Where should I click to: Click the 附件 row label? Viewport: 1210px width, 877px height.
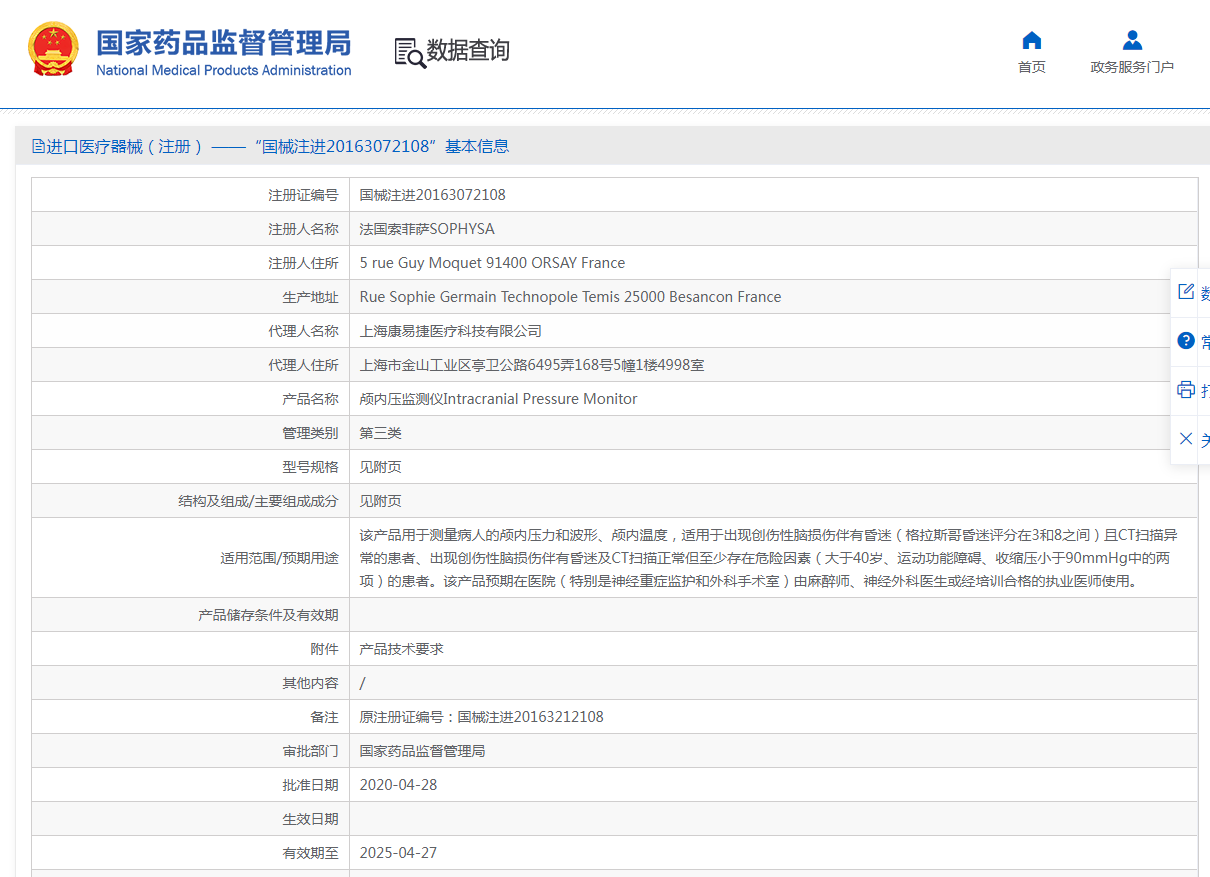pos(325,649)
